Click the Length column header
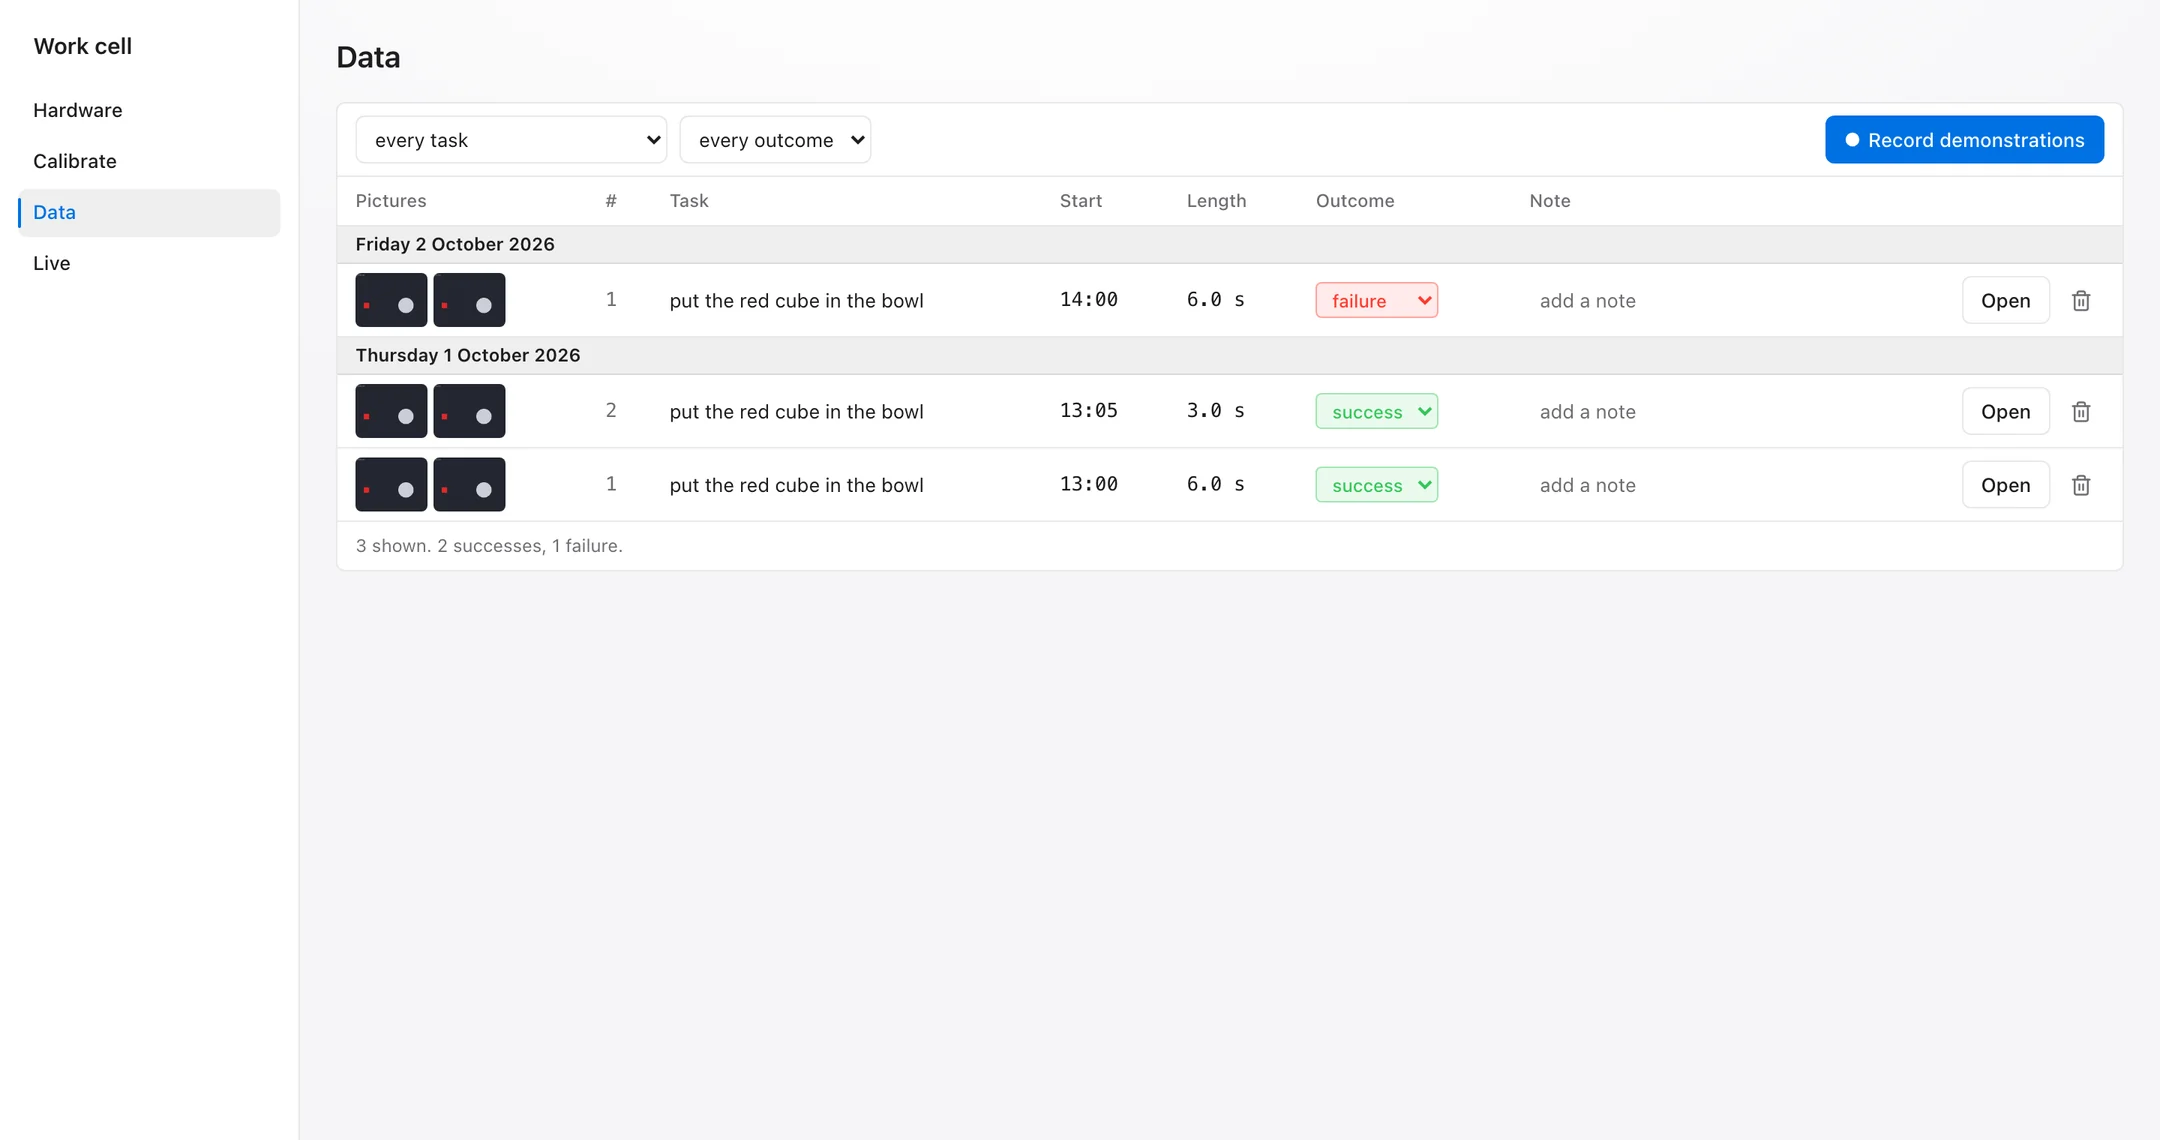The height and width of the screenshot is (1140, 2160). pos(1216,201)
